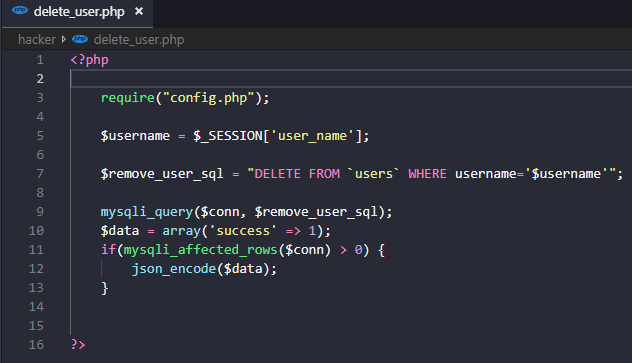632x363 pixels.
Task: Click the ?> closing tag
Action: point(78,344)
